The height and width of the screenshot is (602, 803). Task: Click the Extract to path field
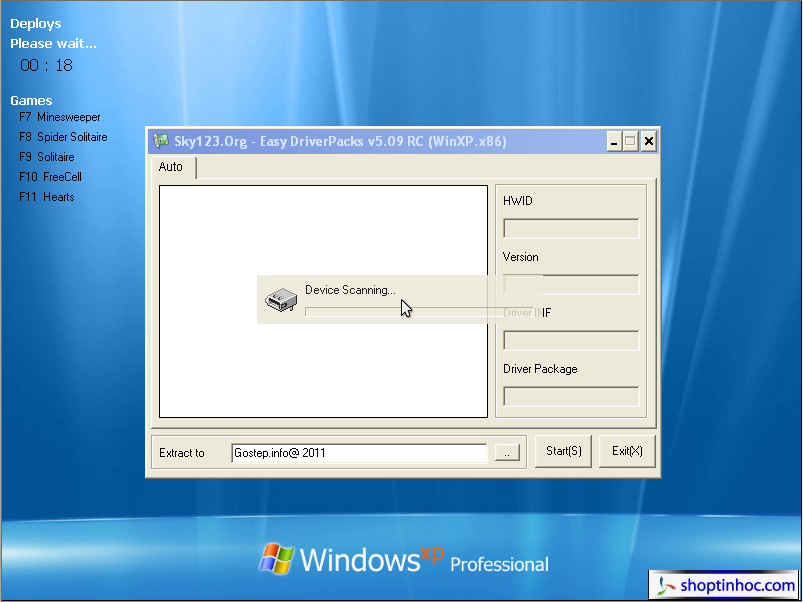click(359, 453)
